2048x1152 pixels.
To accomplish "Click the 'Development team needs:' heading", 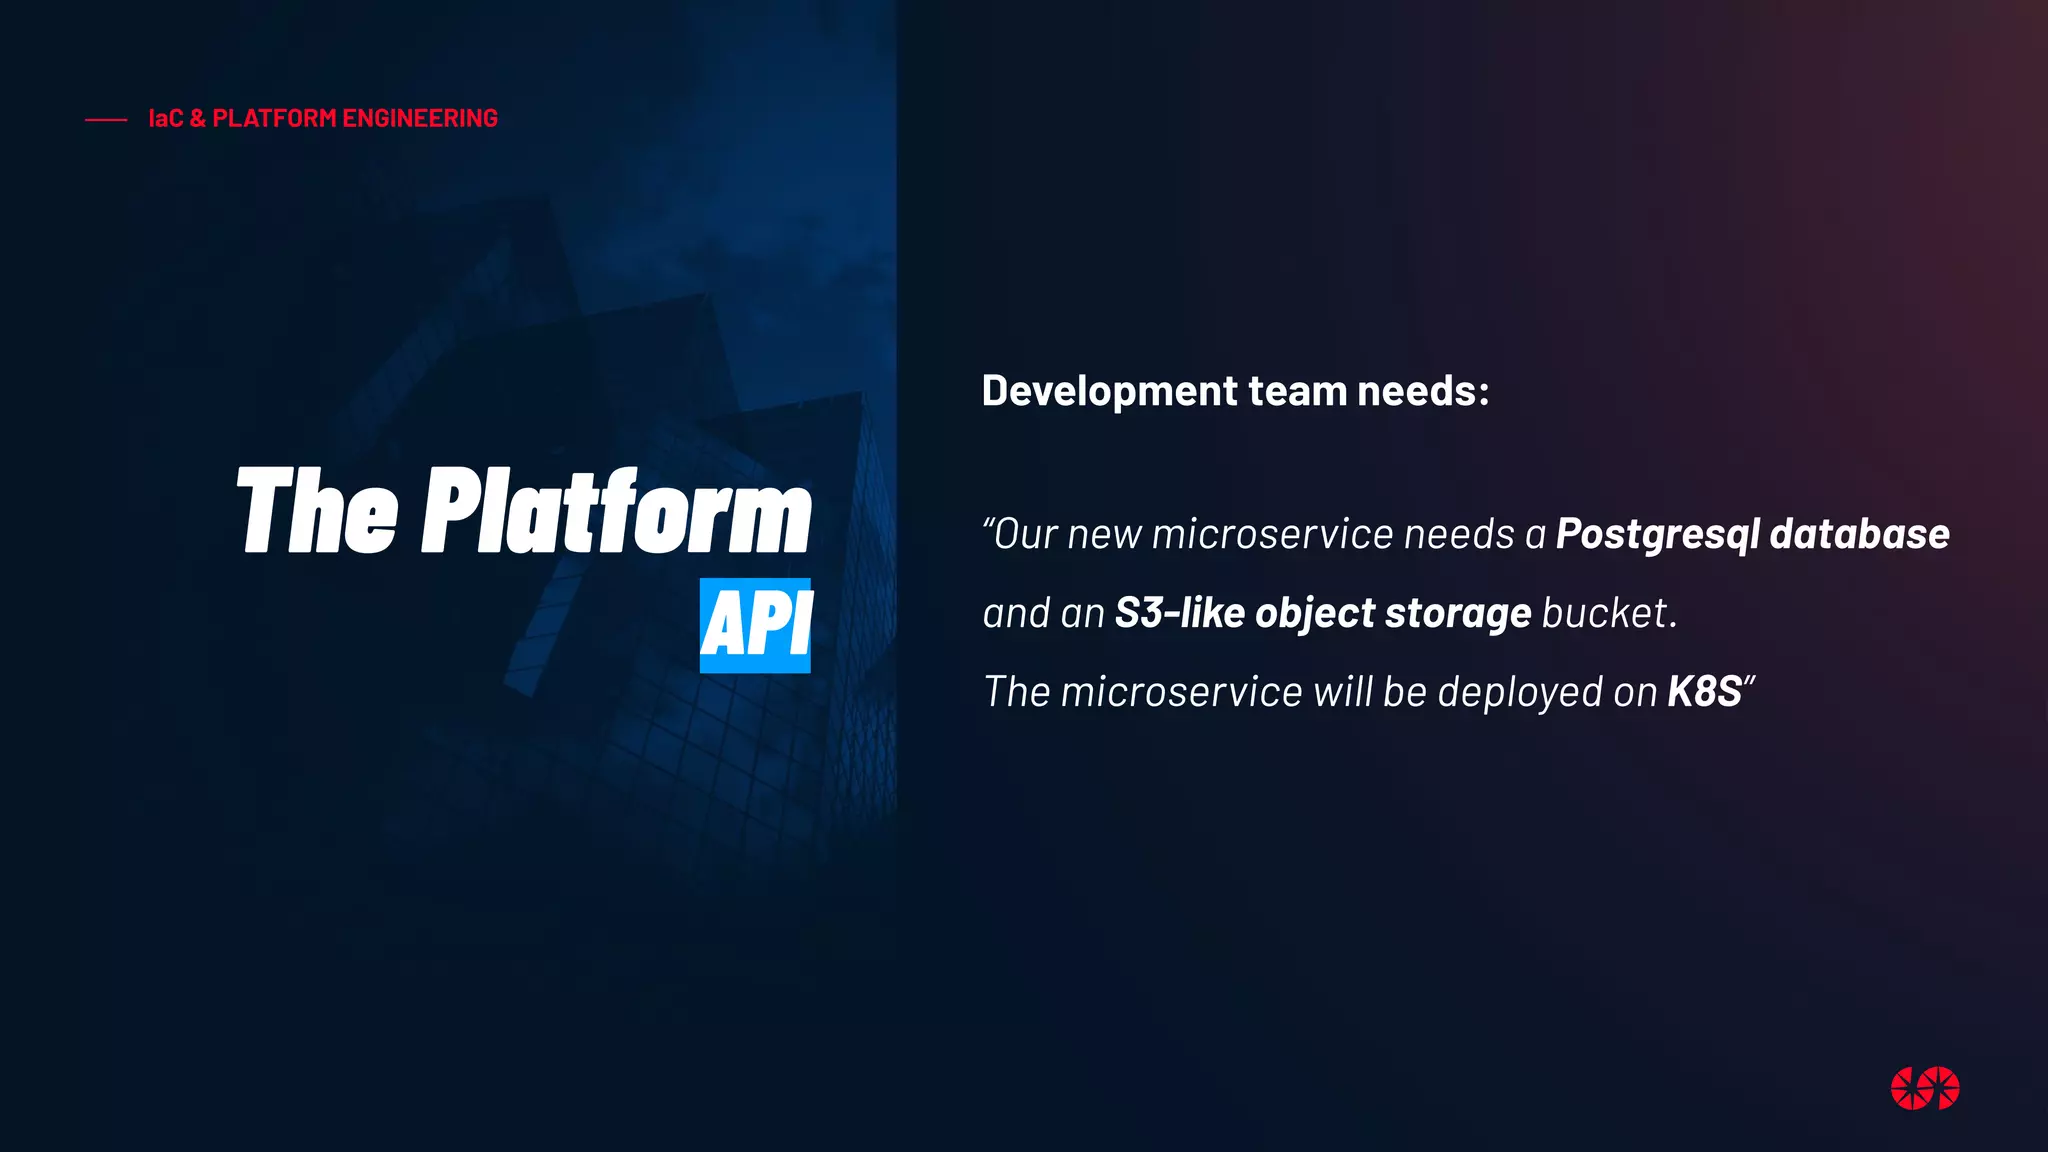I will pyautogui.click(x=1235, y=390).
